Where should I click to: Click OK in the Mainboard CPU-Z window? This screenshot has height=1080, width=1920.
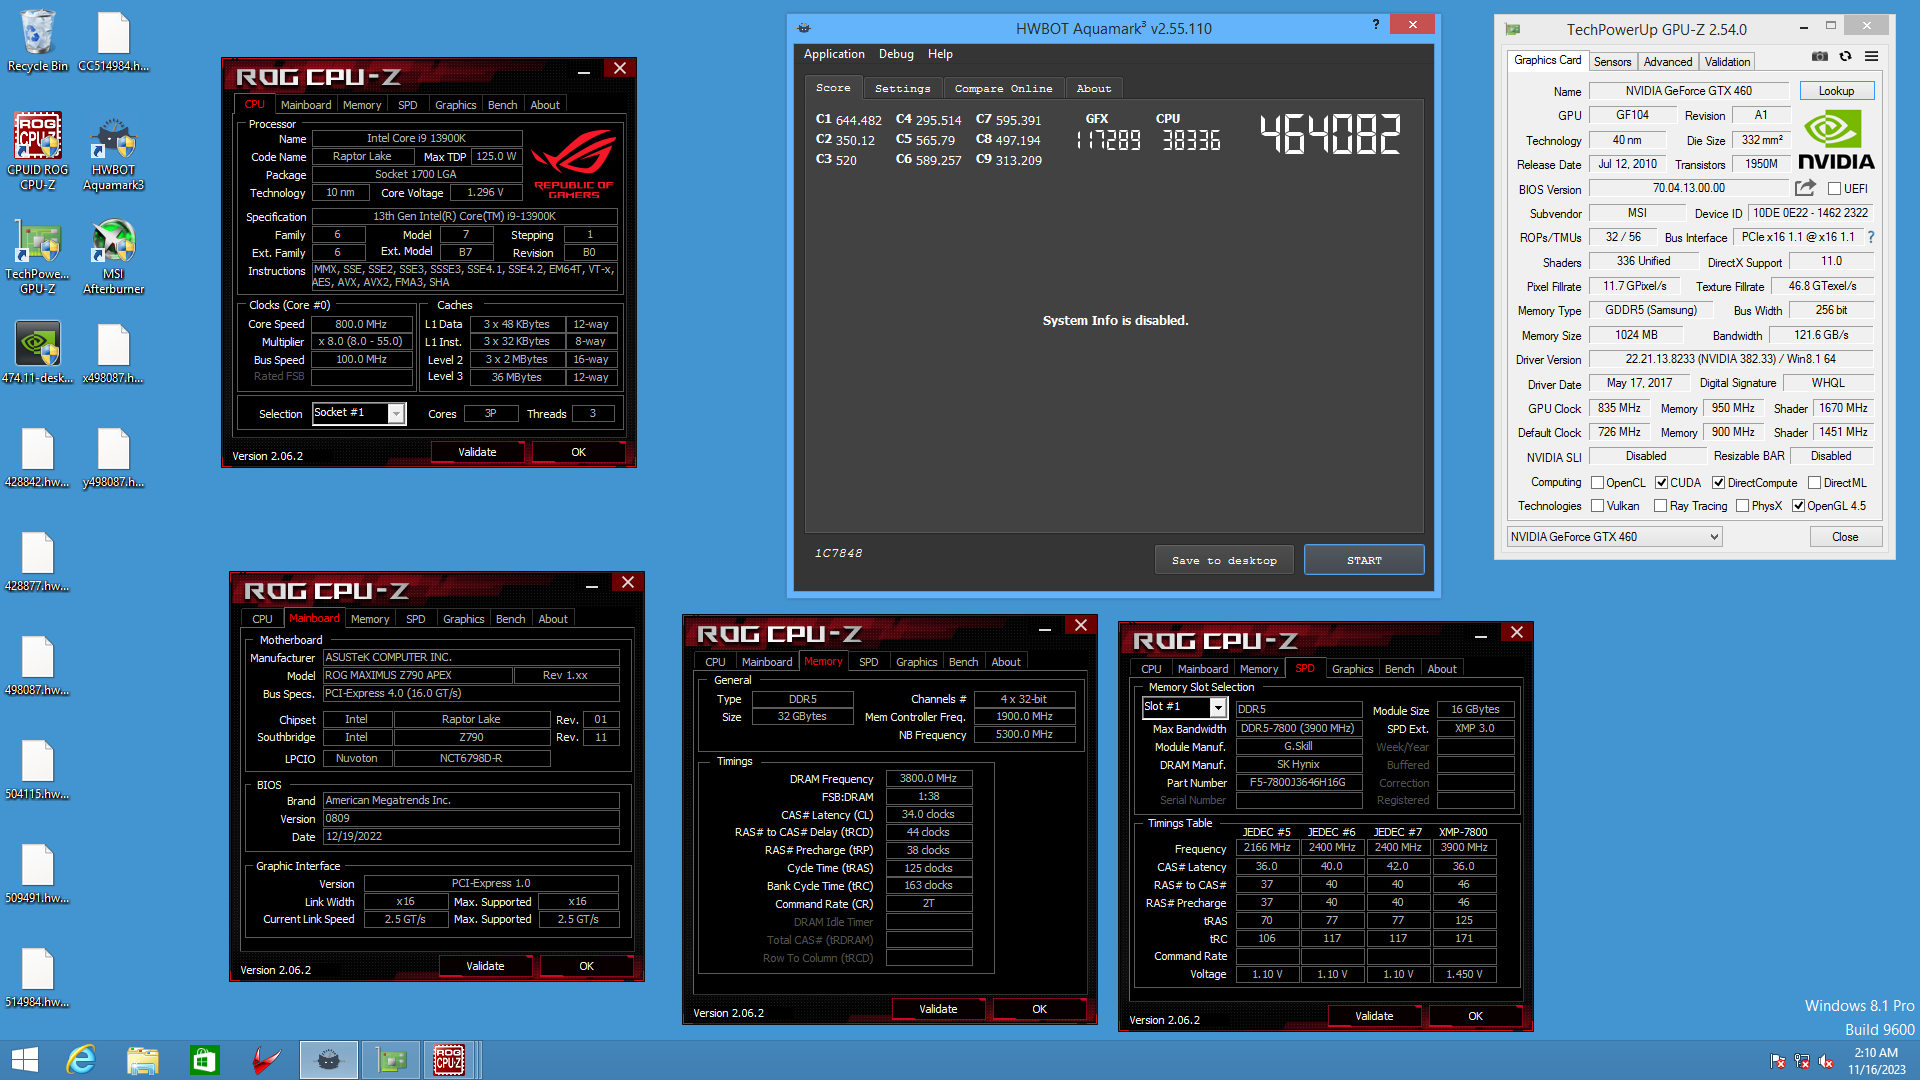[x=586, y=966]
